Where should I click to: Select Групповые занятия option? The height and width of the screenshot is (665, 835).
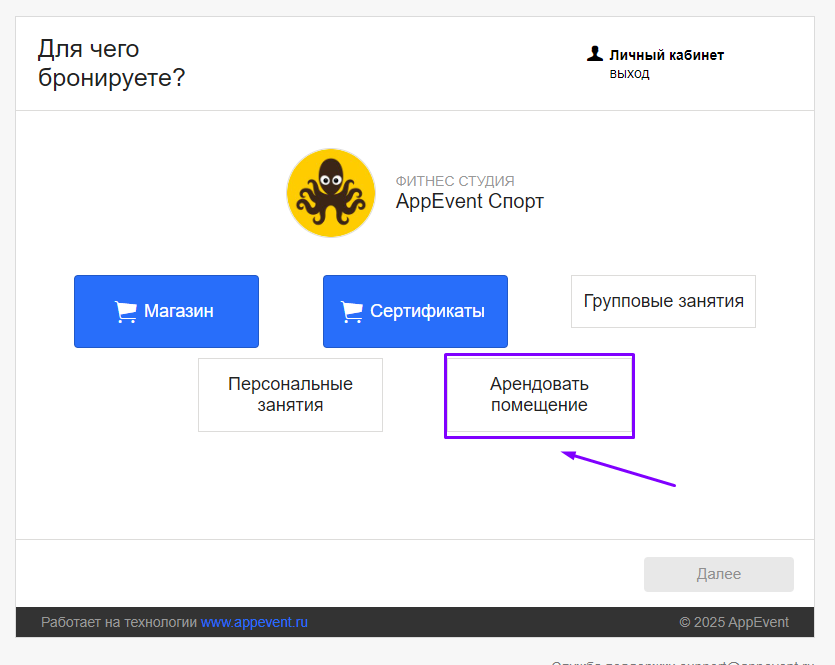pos(663,301)
